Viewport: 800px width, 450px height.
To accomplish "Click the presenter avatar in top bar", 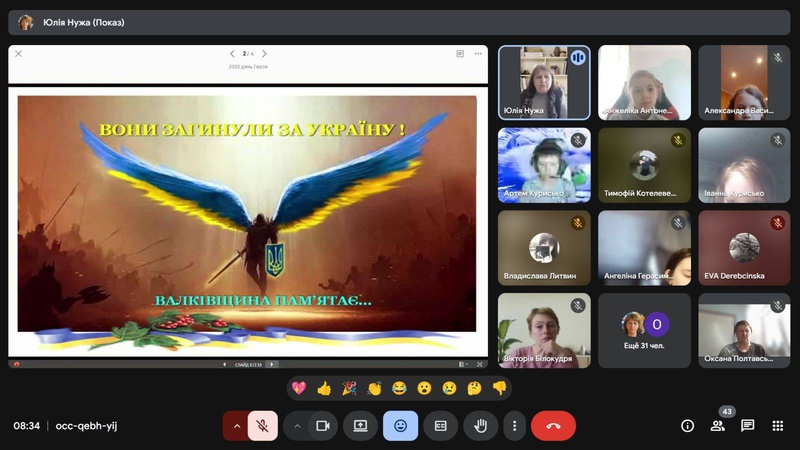I will point(26,22).
